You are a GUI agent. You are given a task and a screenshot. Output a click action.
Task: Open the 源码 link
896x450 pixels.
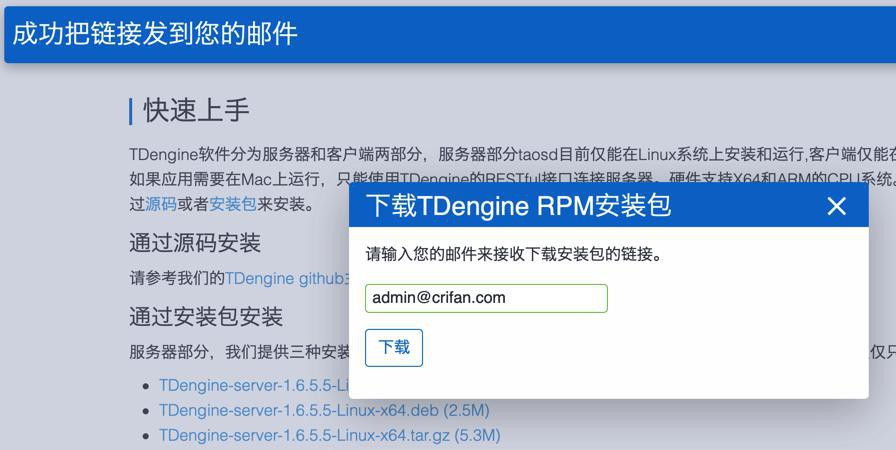(x=161, y=204)
